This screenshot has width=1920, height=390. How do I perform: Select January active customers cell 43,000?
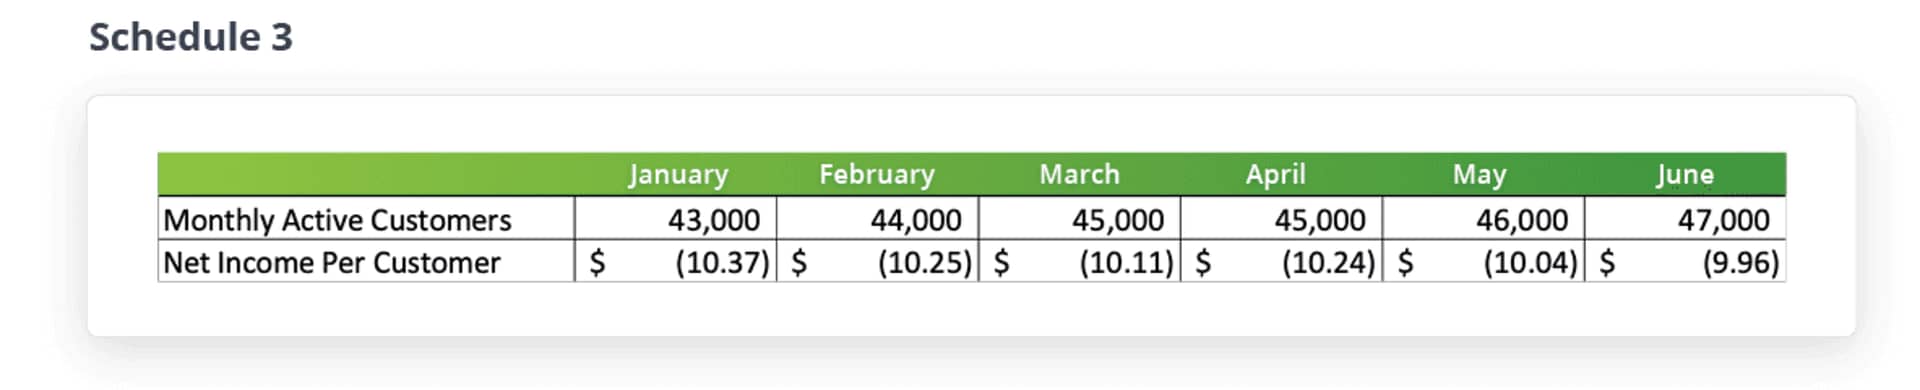676,218
